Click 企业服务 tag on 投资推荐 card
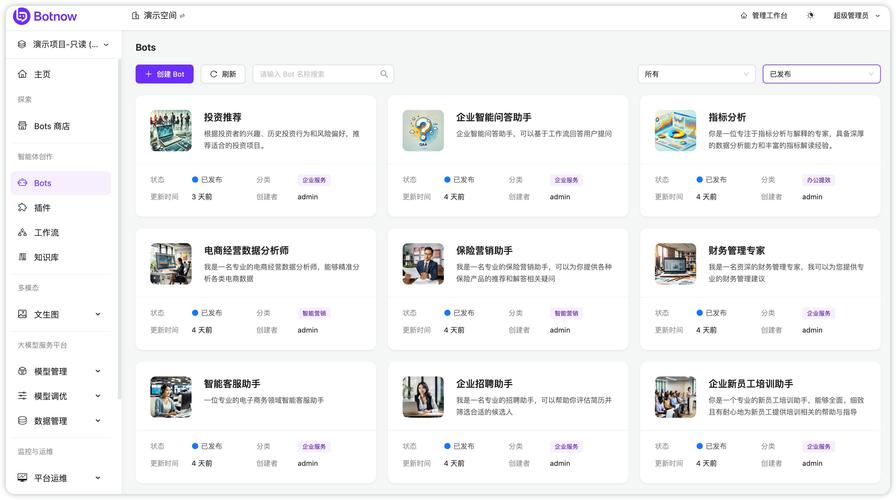896x500 pixels. pos(314,180)
